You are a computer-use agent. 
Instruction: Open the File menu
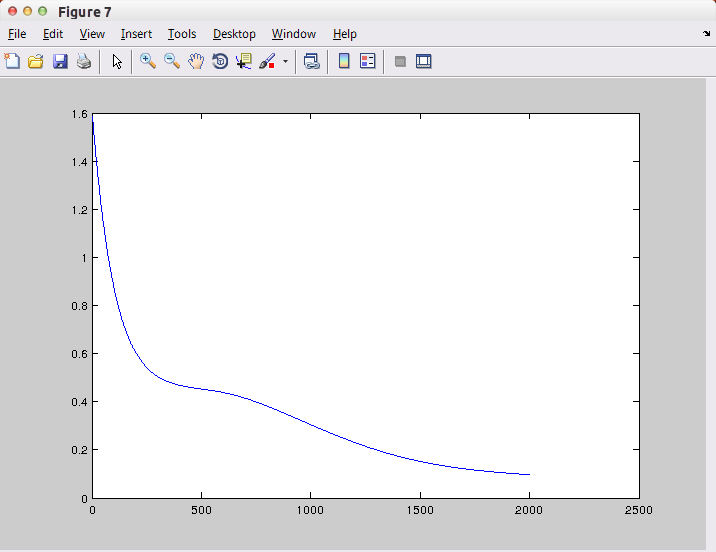coord(17,34)
